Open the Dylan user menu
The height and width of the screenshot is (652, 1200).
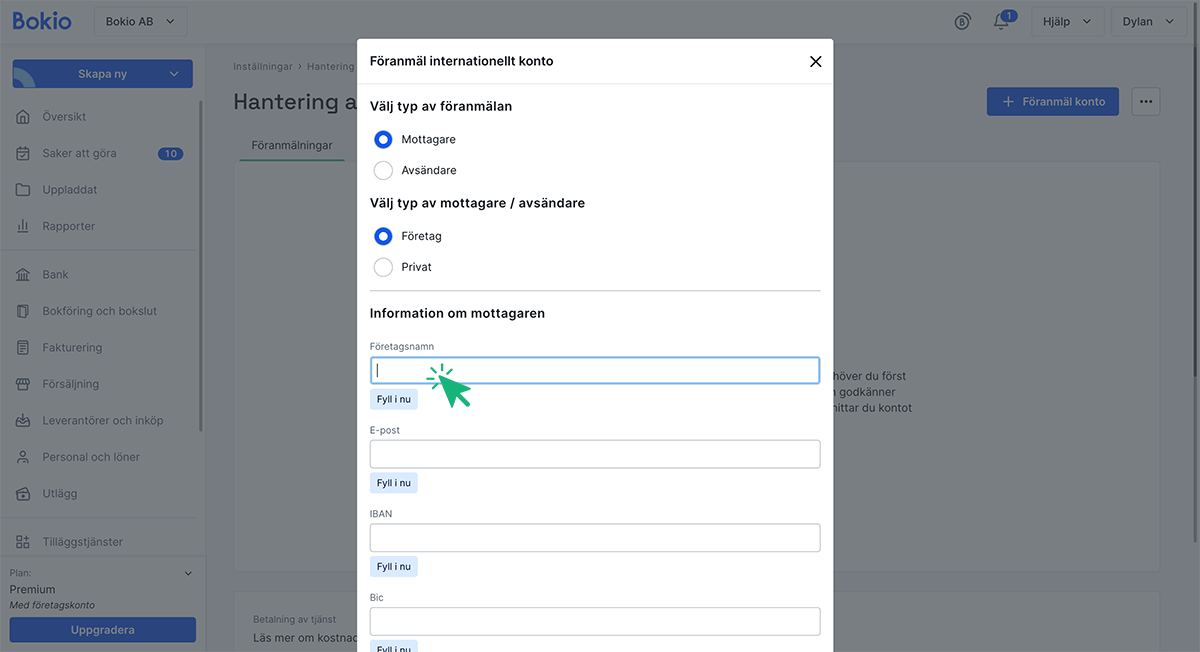(1148, 22)
